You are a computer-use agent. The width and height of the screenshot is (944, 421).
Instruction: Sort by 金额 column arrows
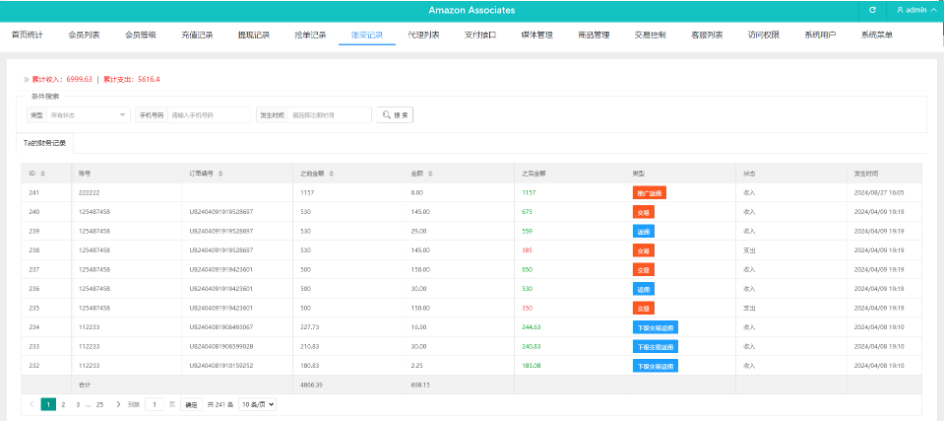(x=430, y=173)
